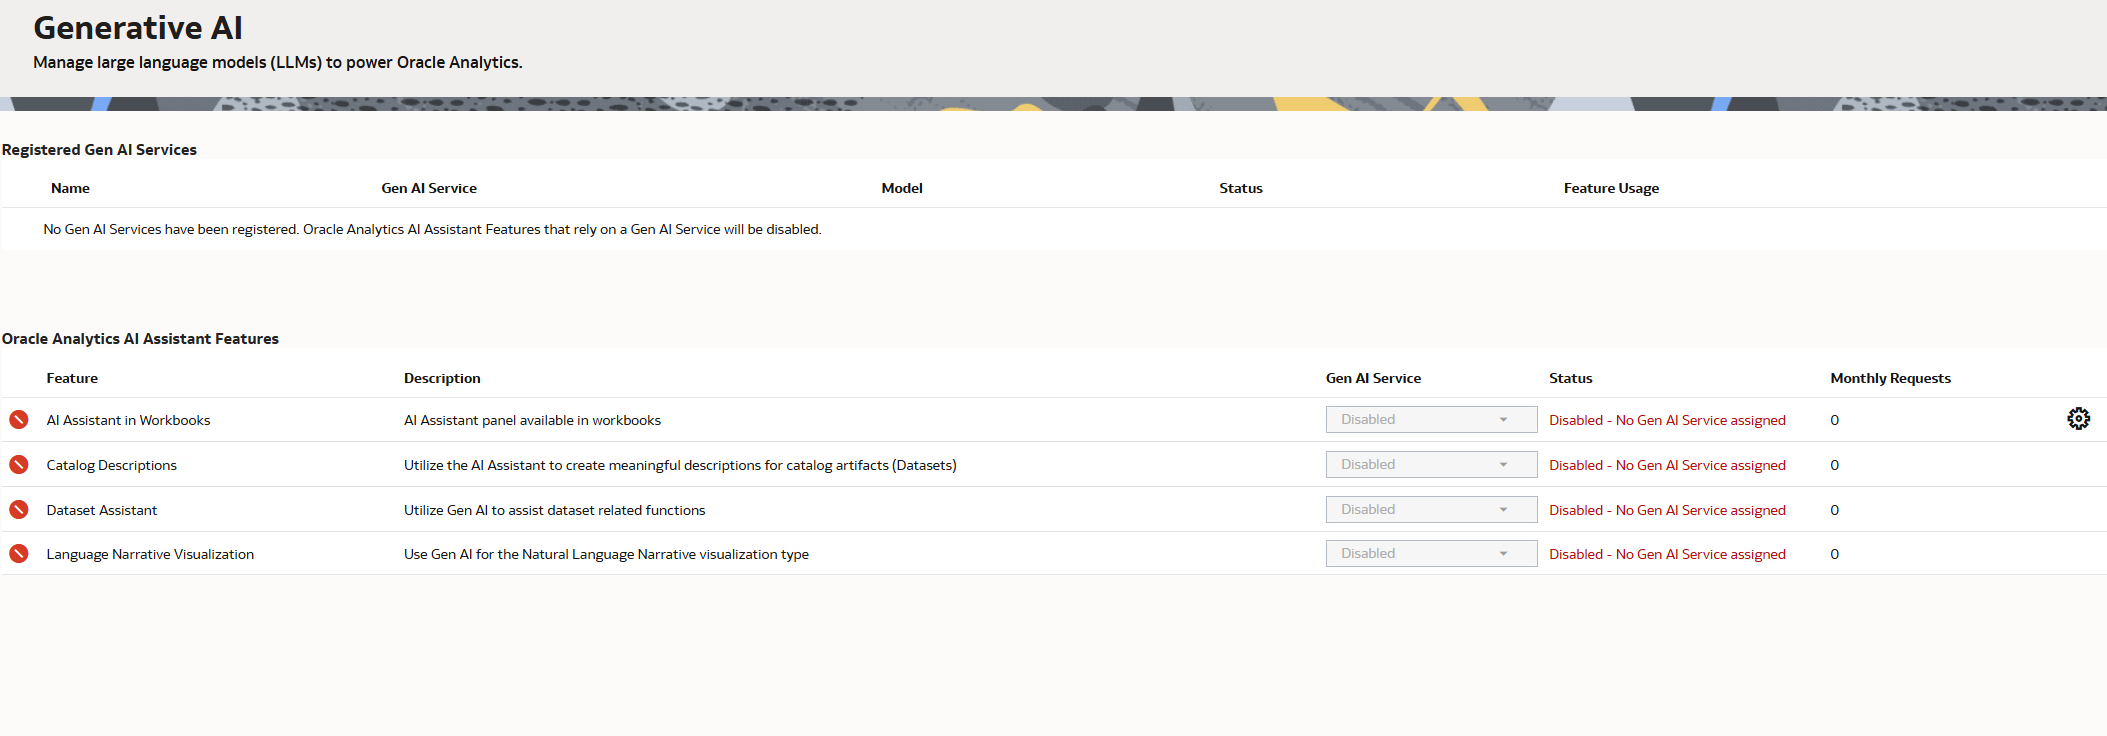This screenshot has height=736, width=2107.
Task: Click the 'No Gen AI Services have been registered' message
Action: 432,229
